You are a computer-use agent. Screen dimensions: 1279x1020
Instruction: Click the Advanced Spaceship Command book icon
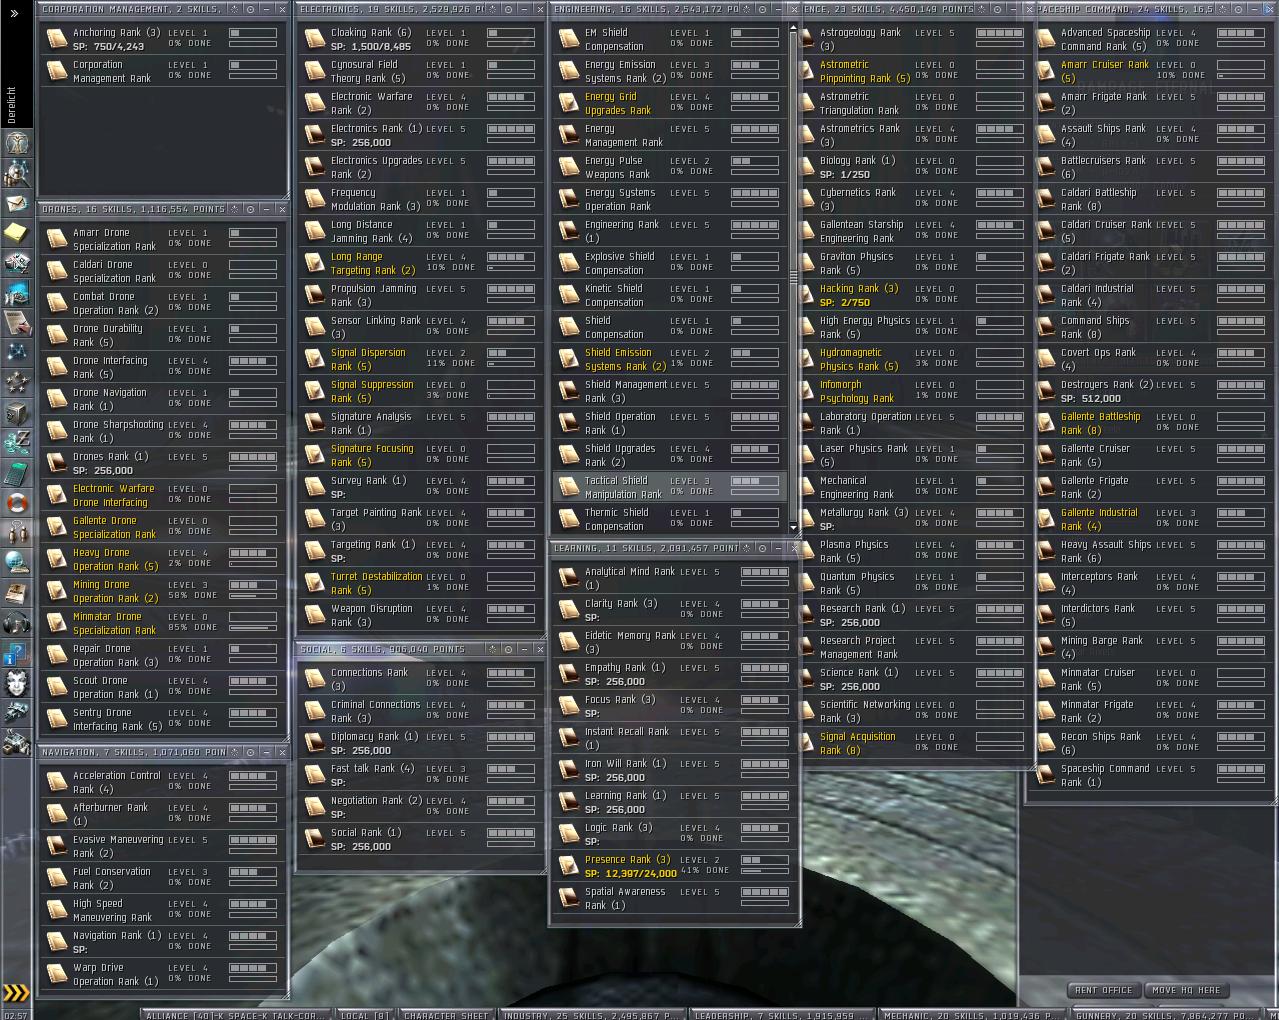(1046, 39)
